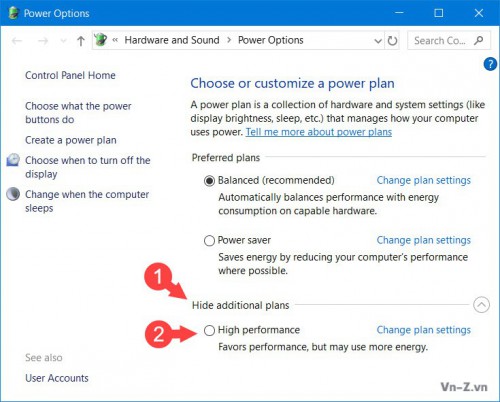
Task: Click the sleep moon icon in sidebar
Action: click(x=13, y=194)
